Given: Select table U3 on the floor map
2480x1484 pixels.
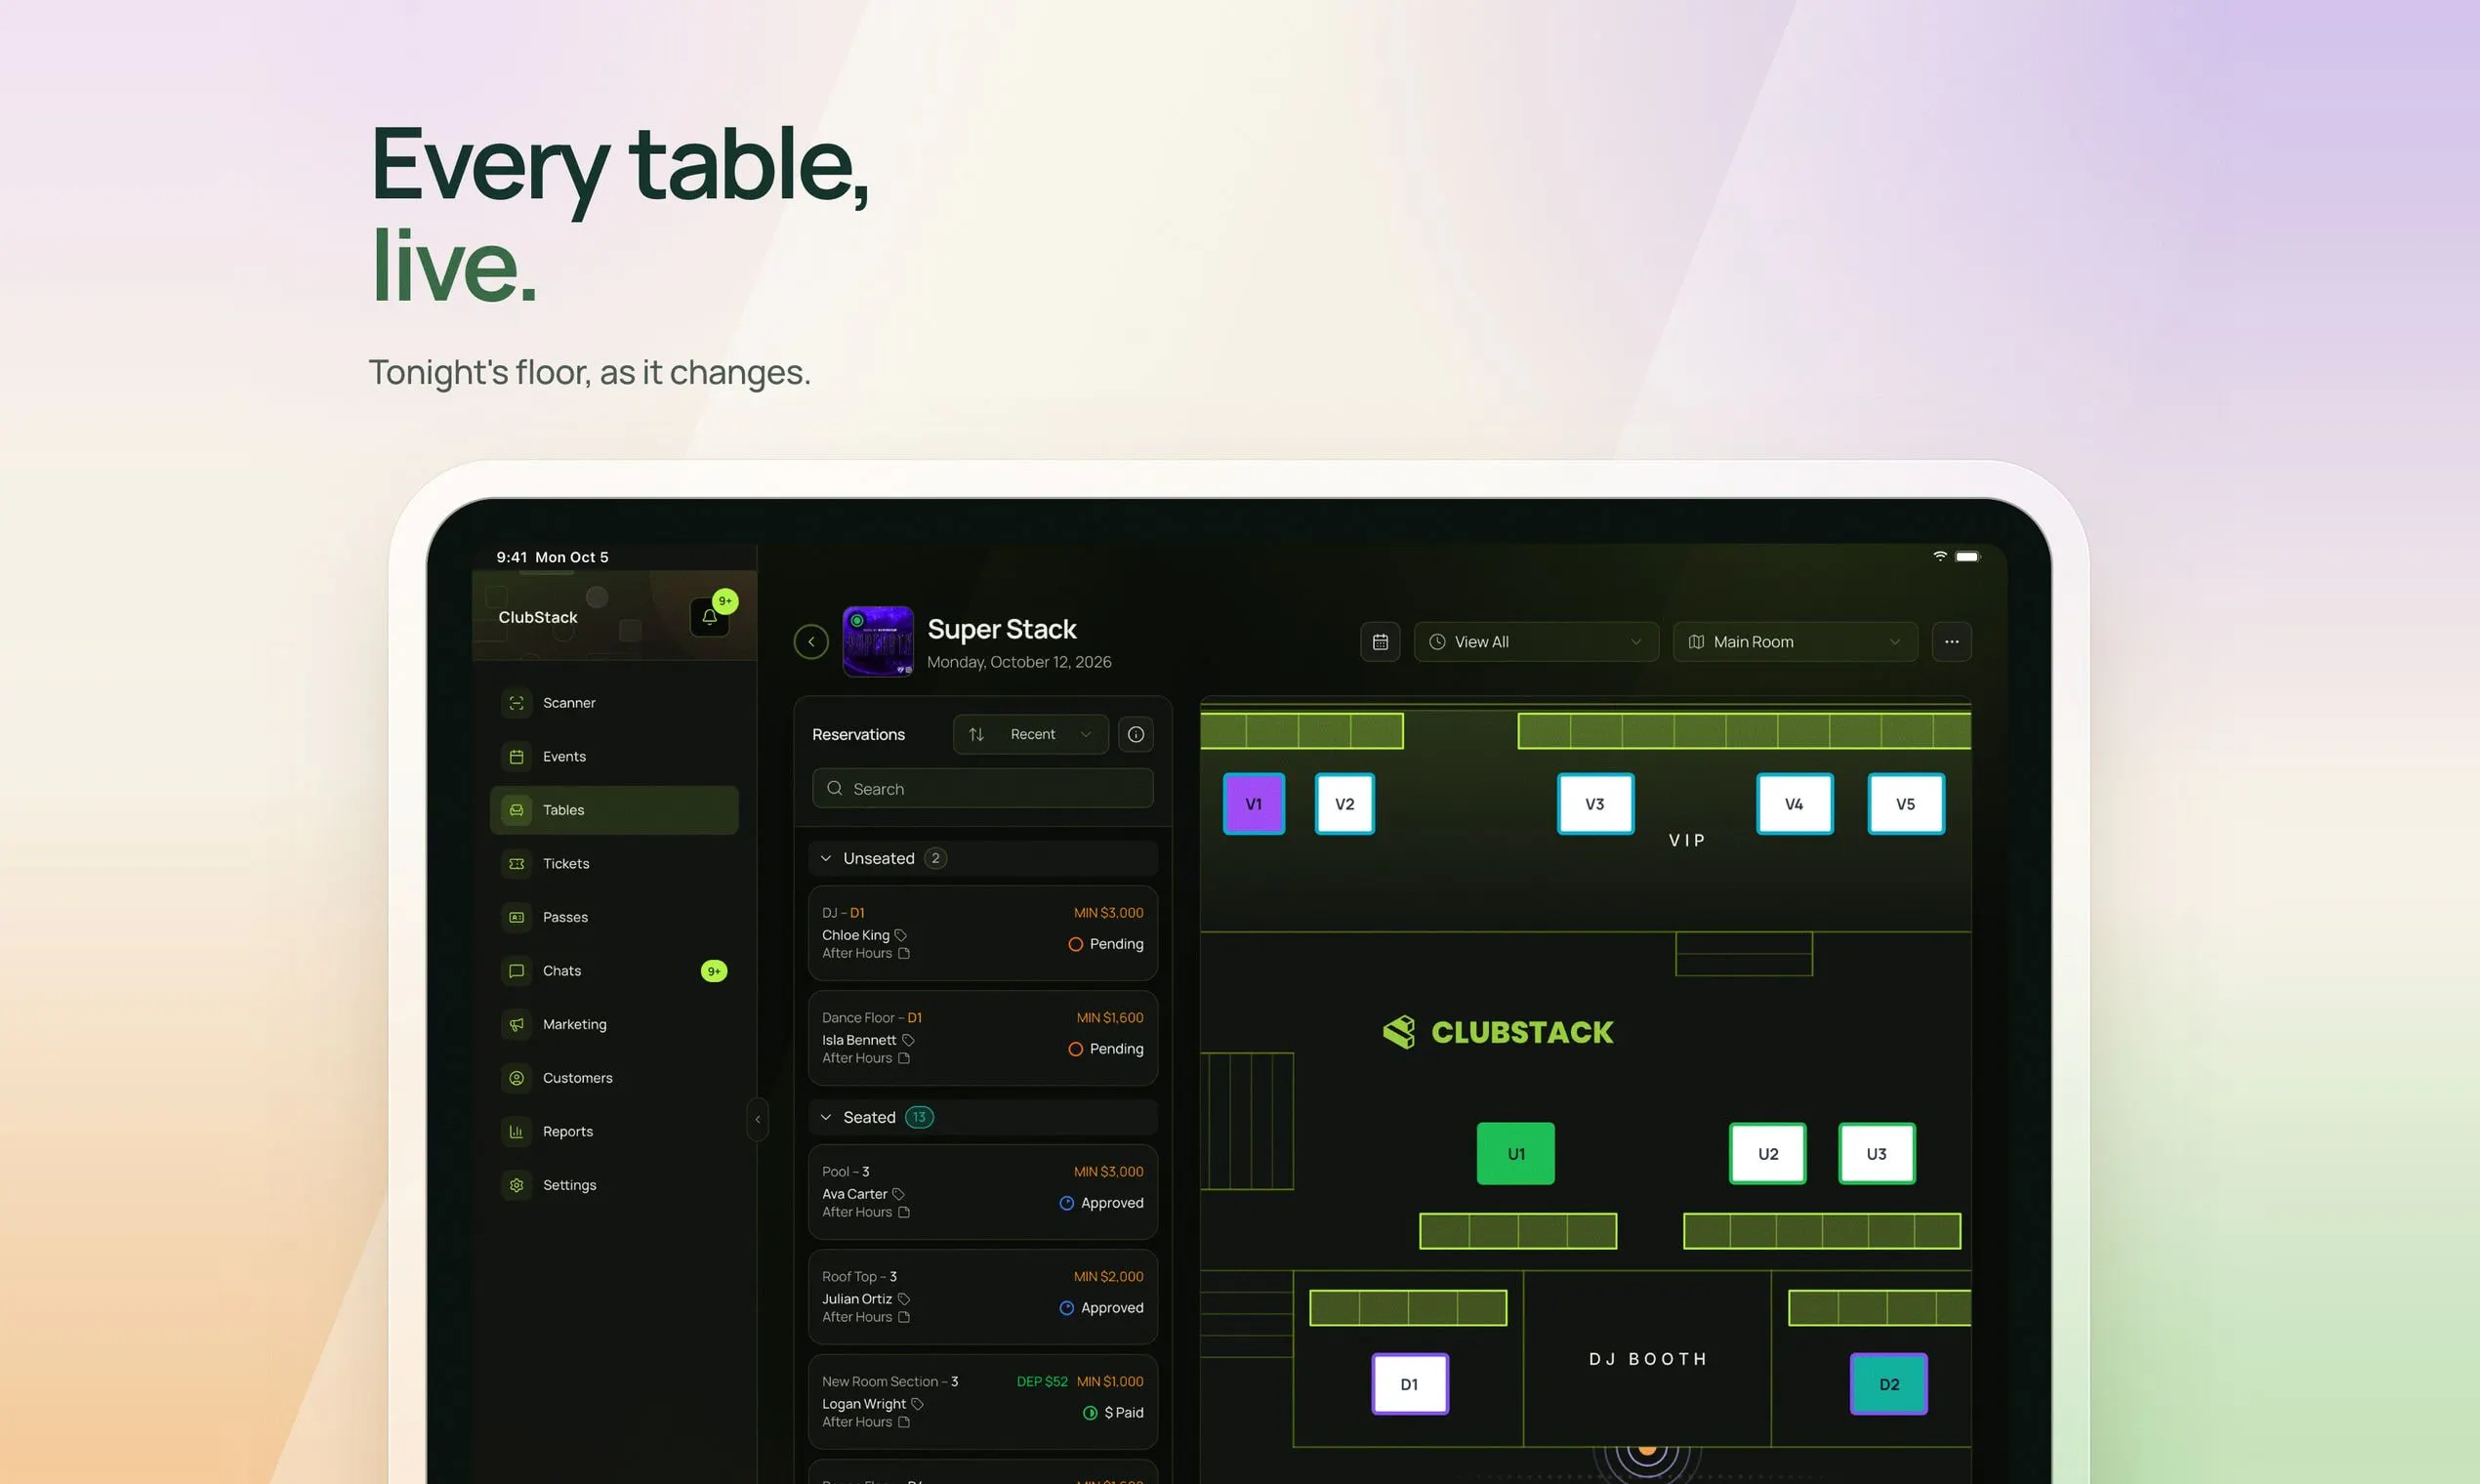Looking at the screenshot, I should click(x=1877, y=1154).
